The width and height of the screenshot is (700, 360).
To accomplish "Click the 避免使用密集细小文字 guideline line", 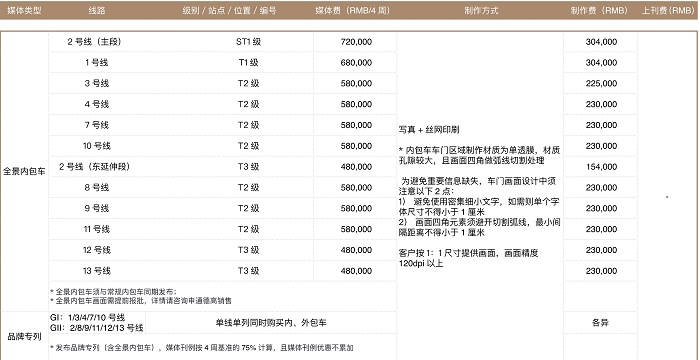I will [x=479, y=207].
